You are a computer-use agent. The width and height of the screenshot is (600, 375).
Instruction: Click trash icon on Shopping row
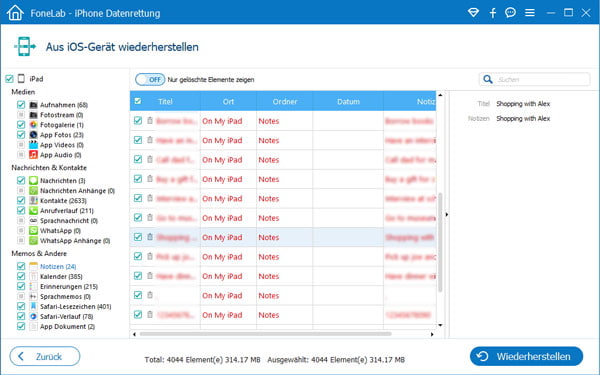(150, 237)
